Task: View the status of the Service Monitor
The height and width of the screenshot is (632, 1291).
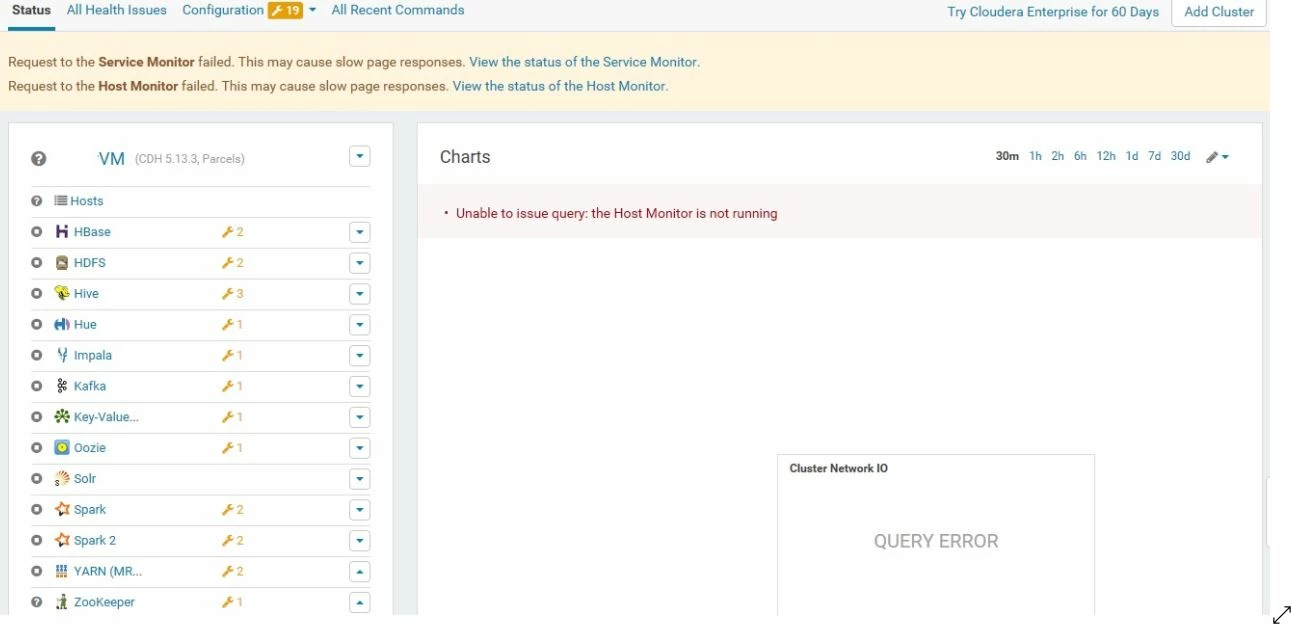Action: click(584, 62)
